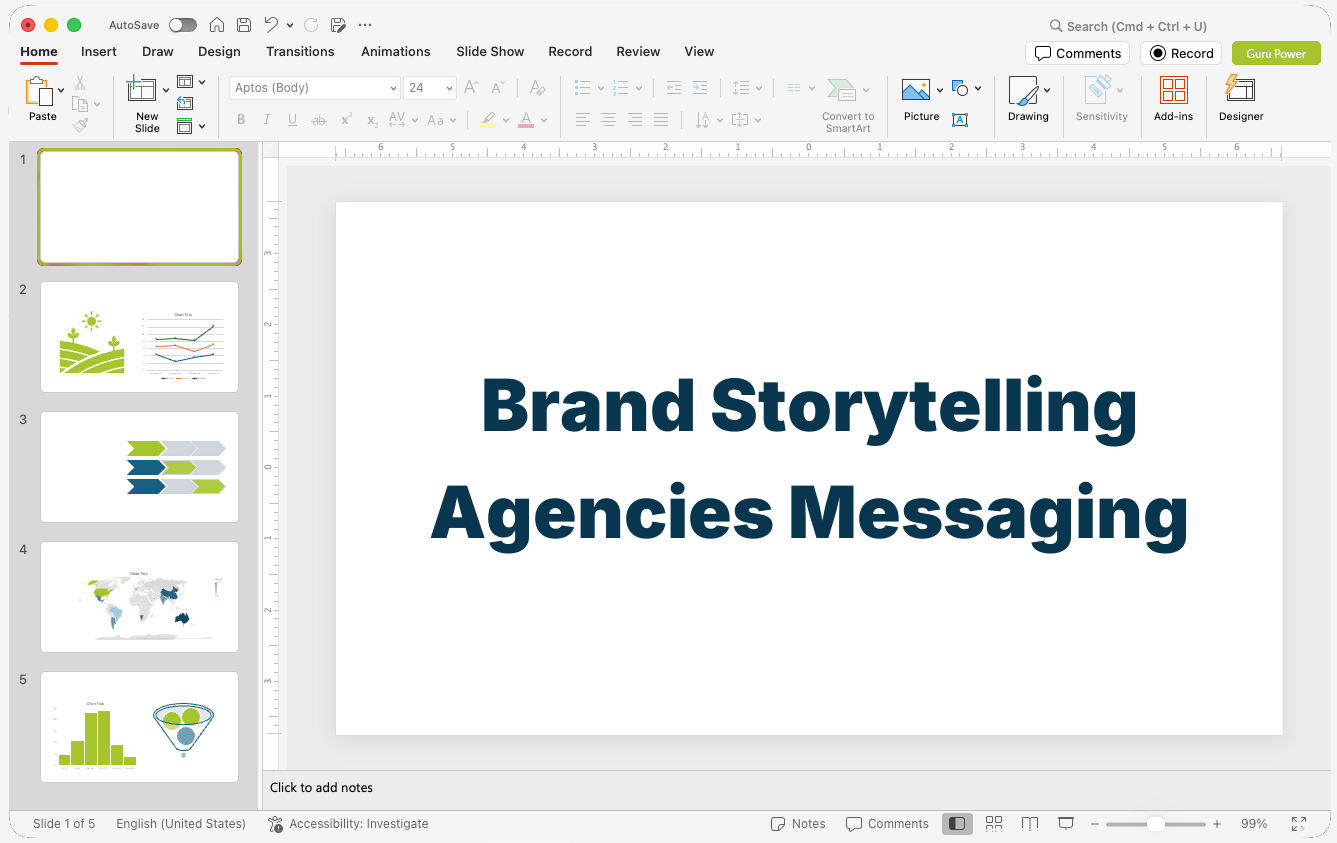Open the Design tab
1337x843 pixels.
pos(219,51)
